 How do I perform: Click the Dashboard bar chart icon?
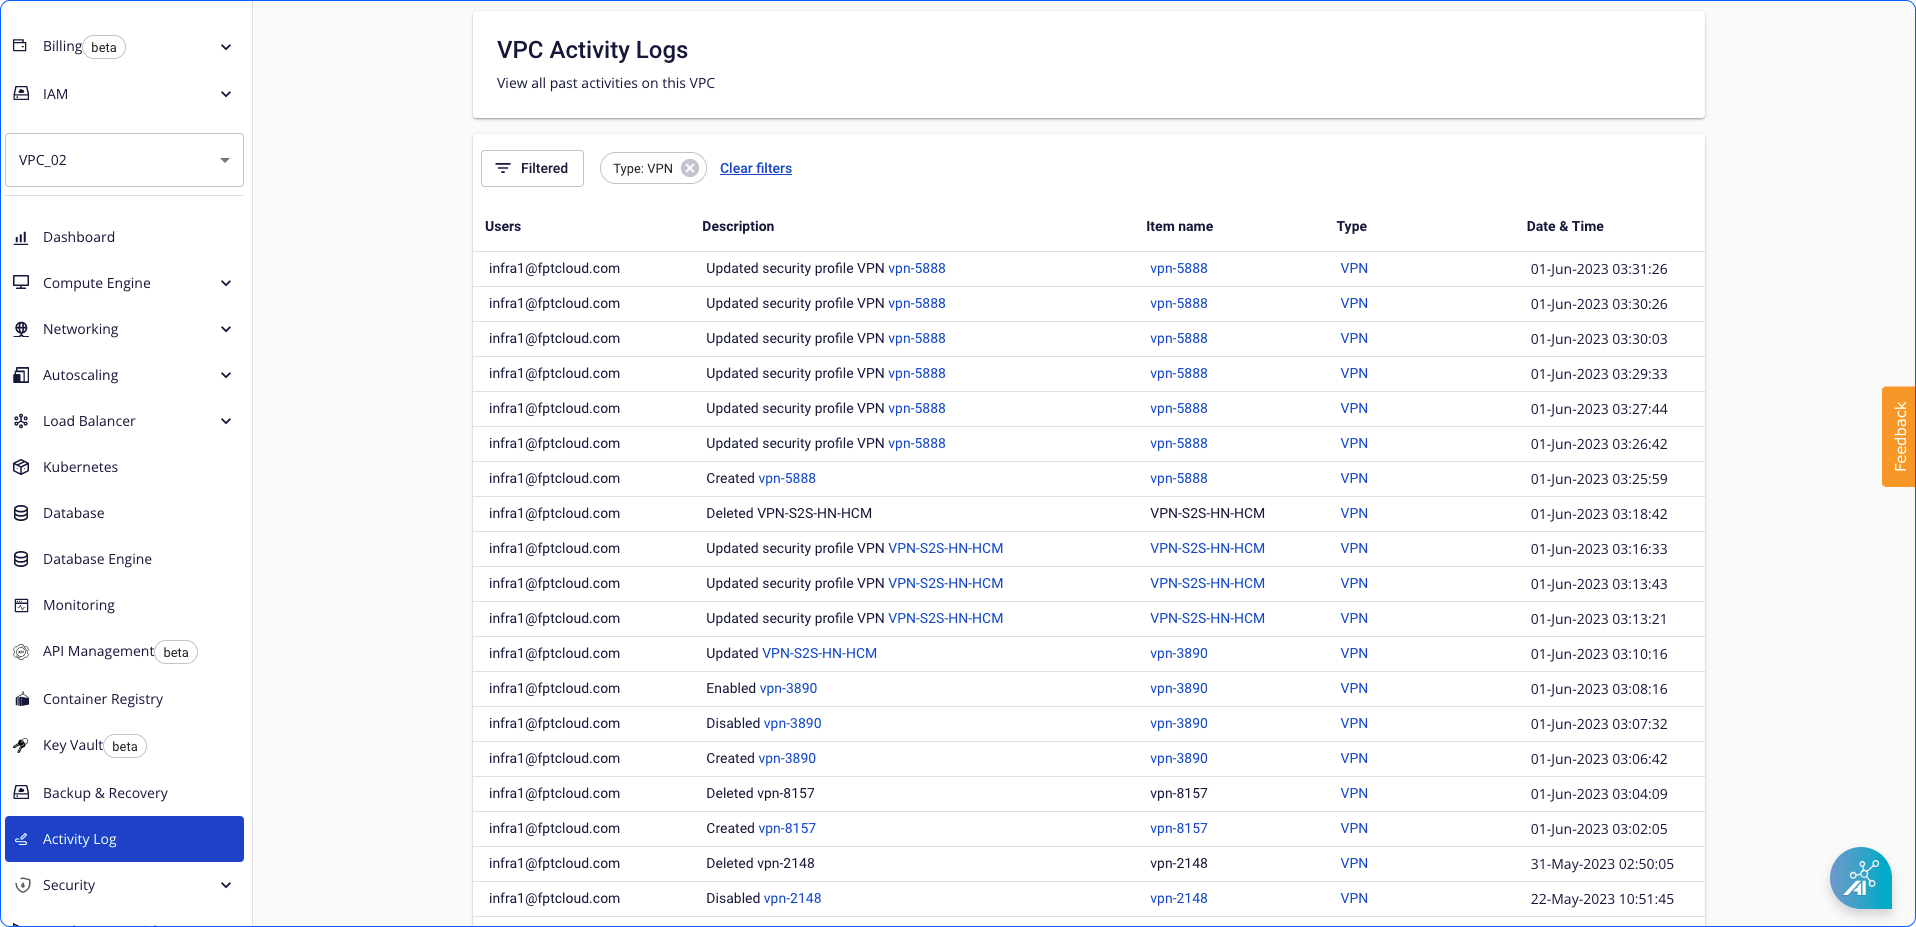pyautogui.click(x=21, y=237)
